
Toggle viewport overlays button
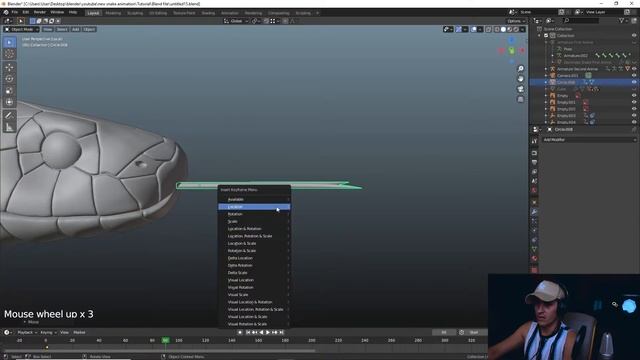(x=473, y=29)
